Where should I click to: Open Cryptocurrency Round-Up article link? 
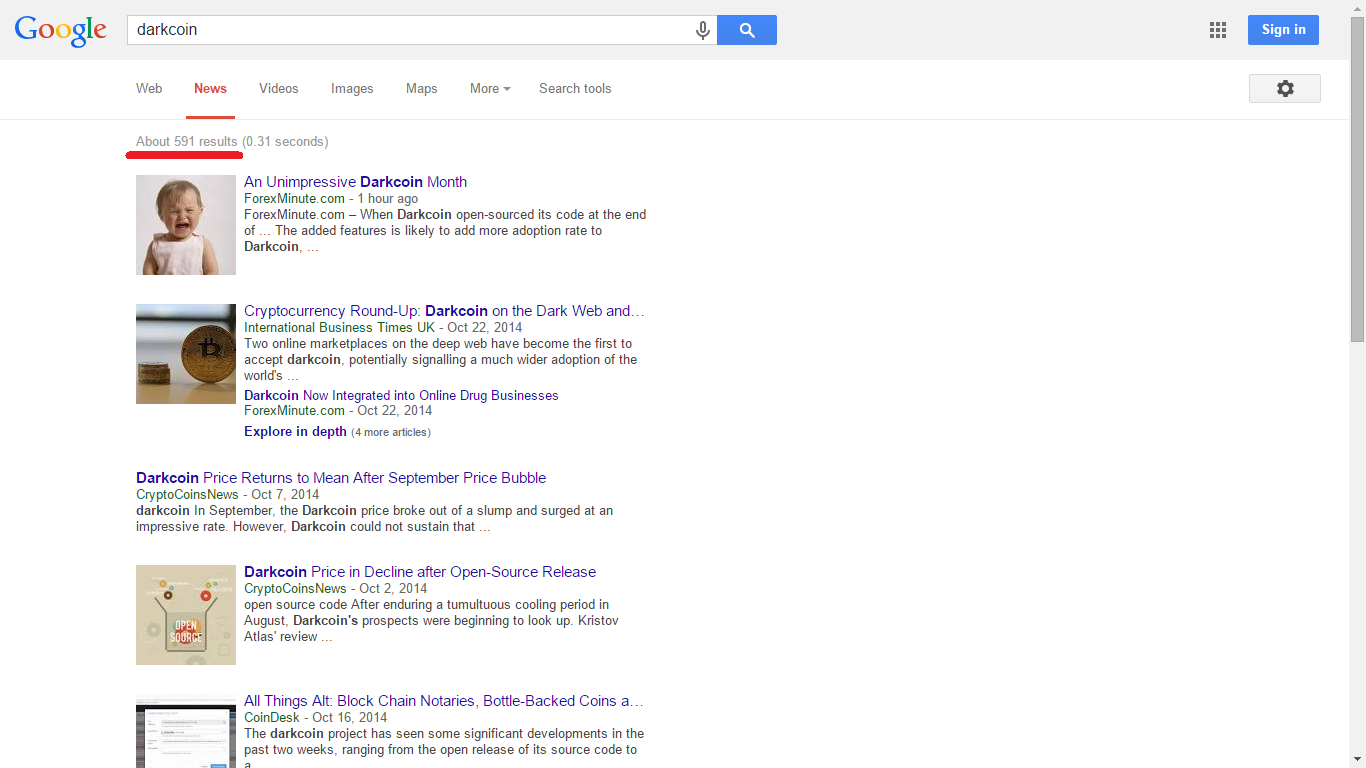pos(444,311)
